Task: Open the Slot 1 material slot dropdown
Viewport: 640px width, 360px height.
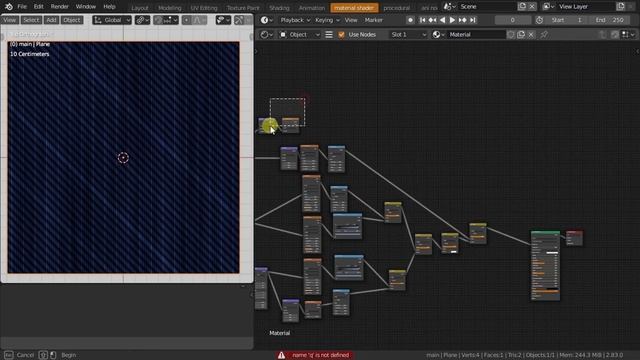Action: [x=408, y=35]
